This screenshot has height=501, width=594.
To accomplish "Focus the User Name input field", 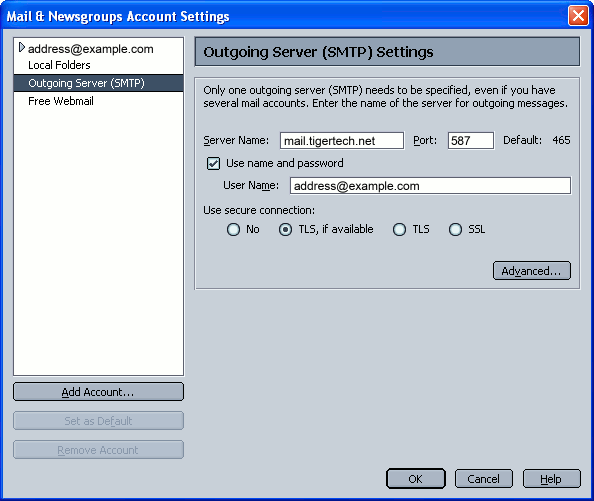I will 430,186.
